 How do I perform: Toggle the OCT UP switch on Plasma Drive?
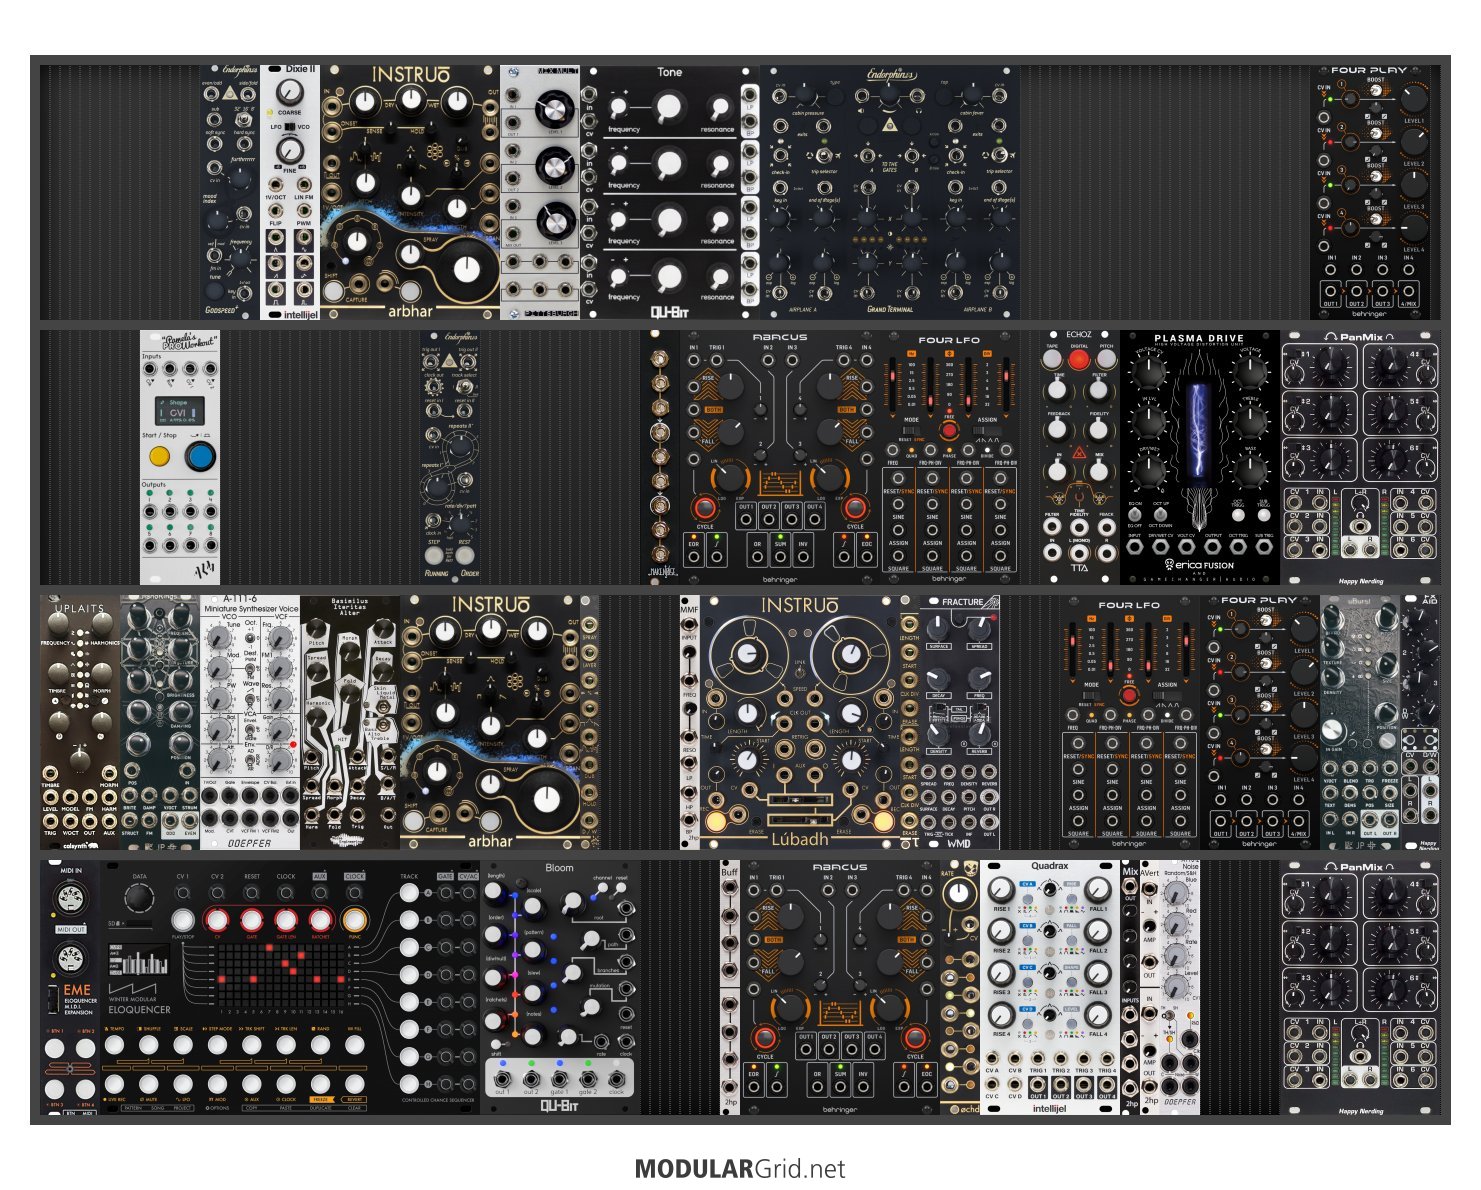(x=1161, y=515)
